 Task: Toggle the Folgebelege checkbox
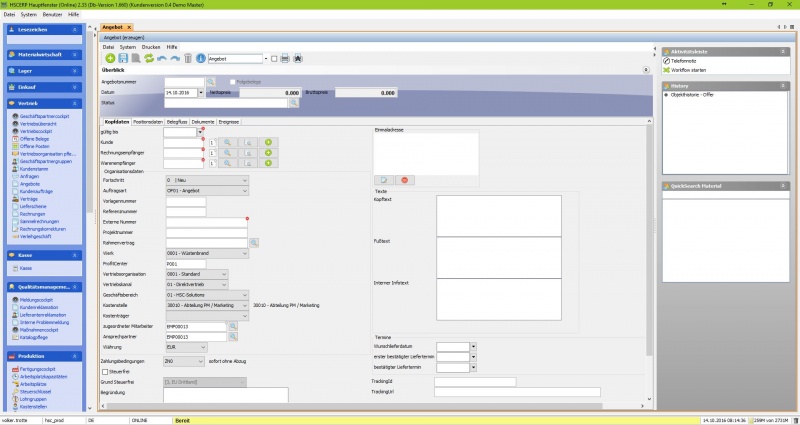tap(230, 81)
